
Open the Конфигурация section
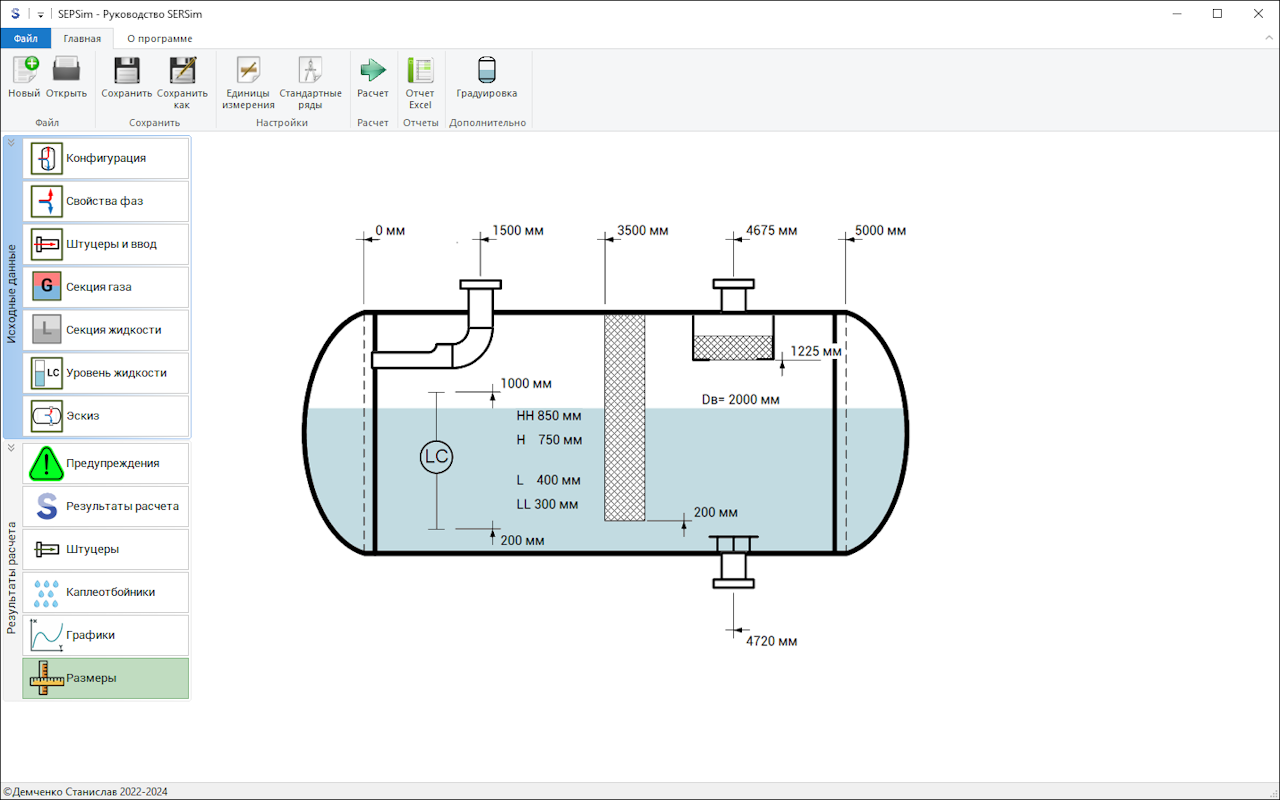(x=106, y=158)
